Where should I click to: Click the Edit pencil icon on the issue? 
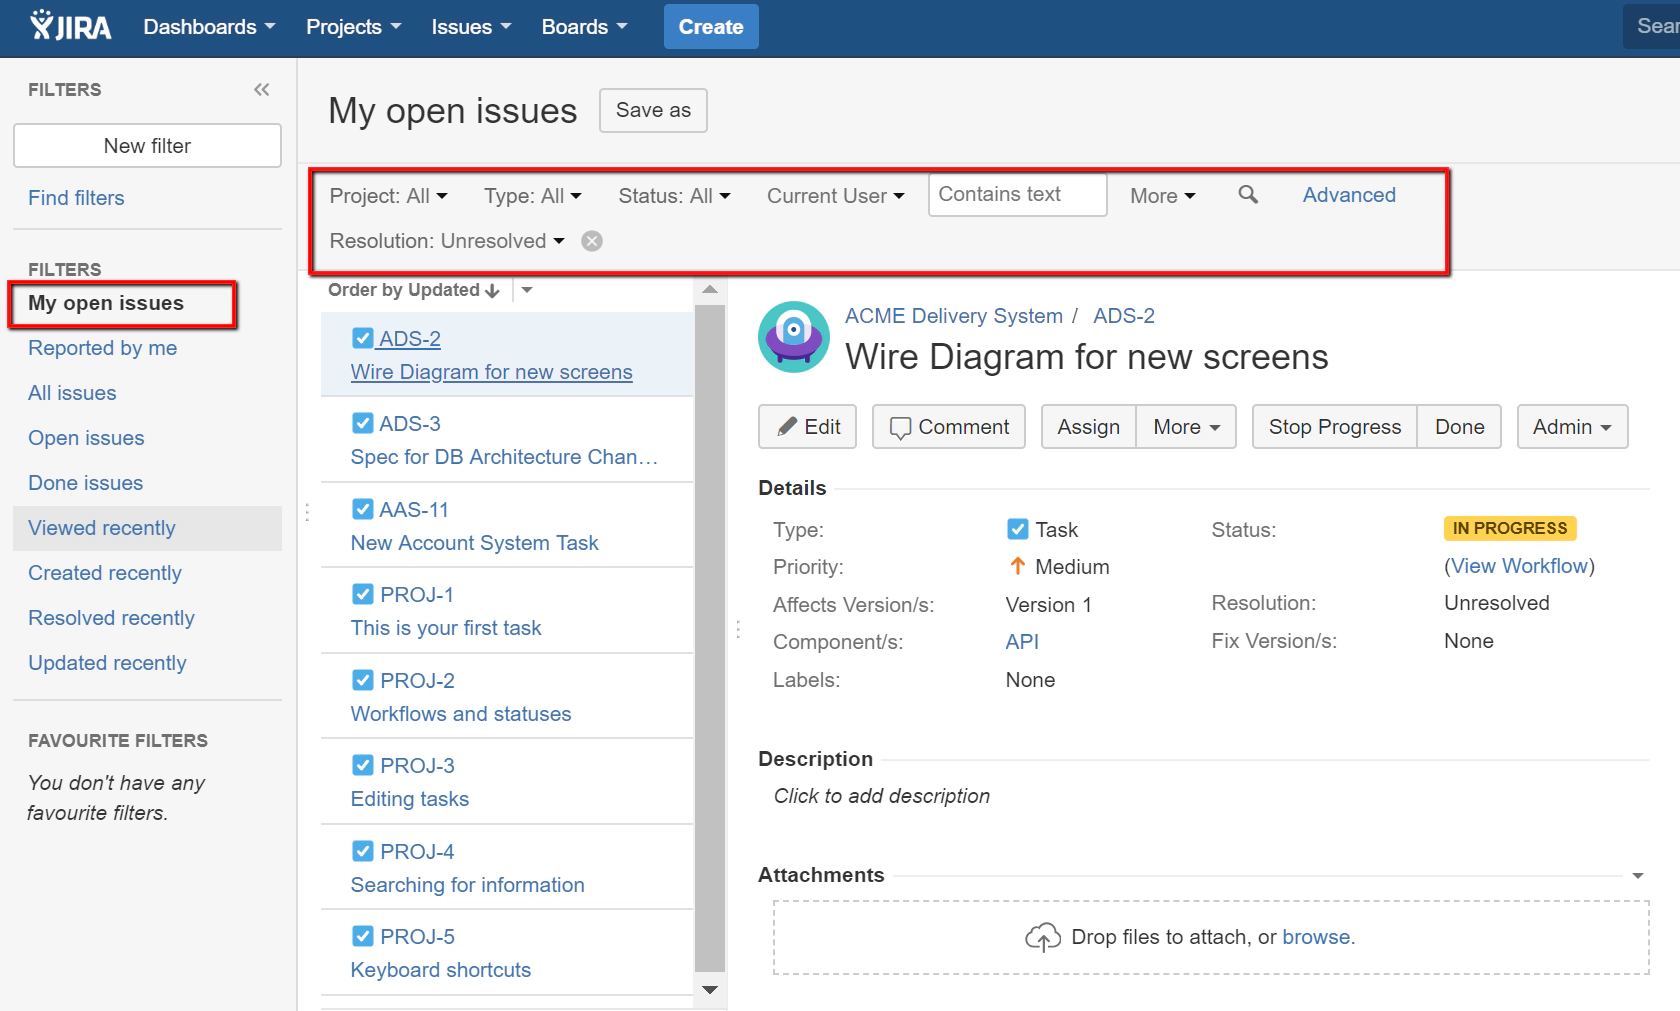click(x=789, y=426)
